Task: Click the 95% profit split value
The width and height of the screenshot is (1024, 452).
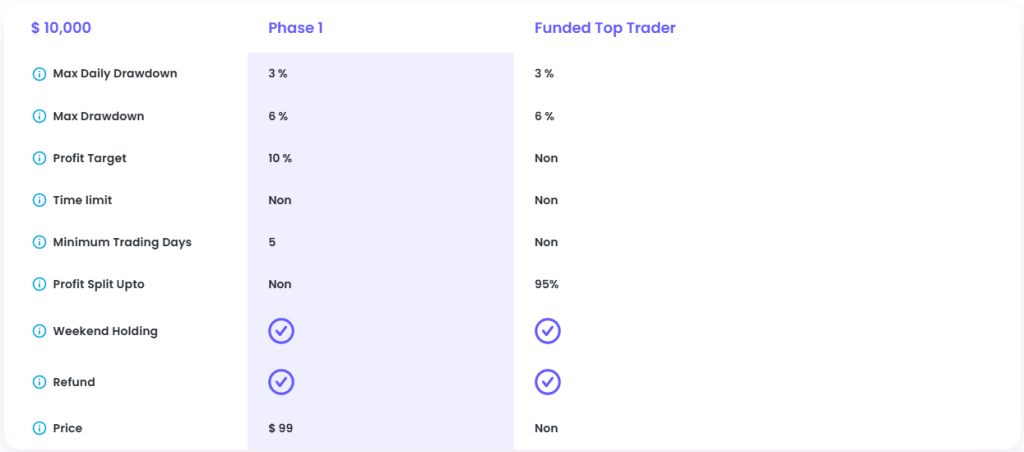Action: (x=547, y=284)
